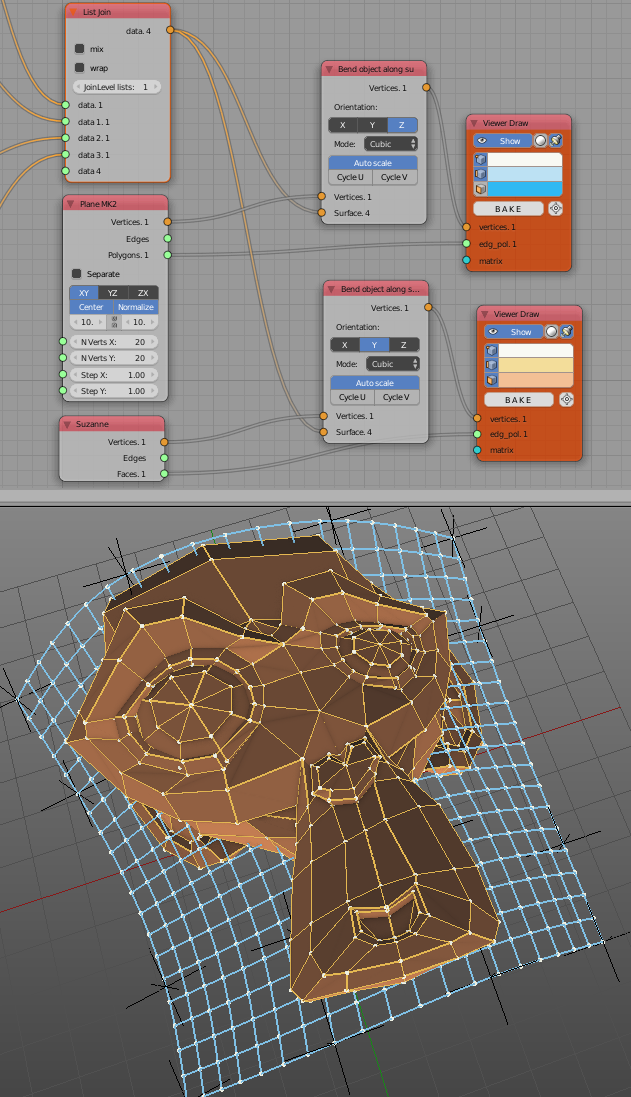Click the link-sizes icon between the 10. fields
The height and width of the screenshot is (1097, 631).
114,322
